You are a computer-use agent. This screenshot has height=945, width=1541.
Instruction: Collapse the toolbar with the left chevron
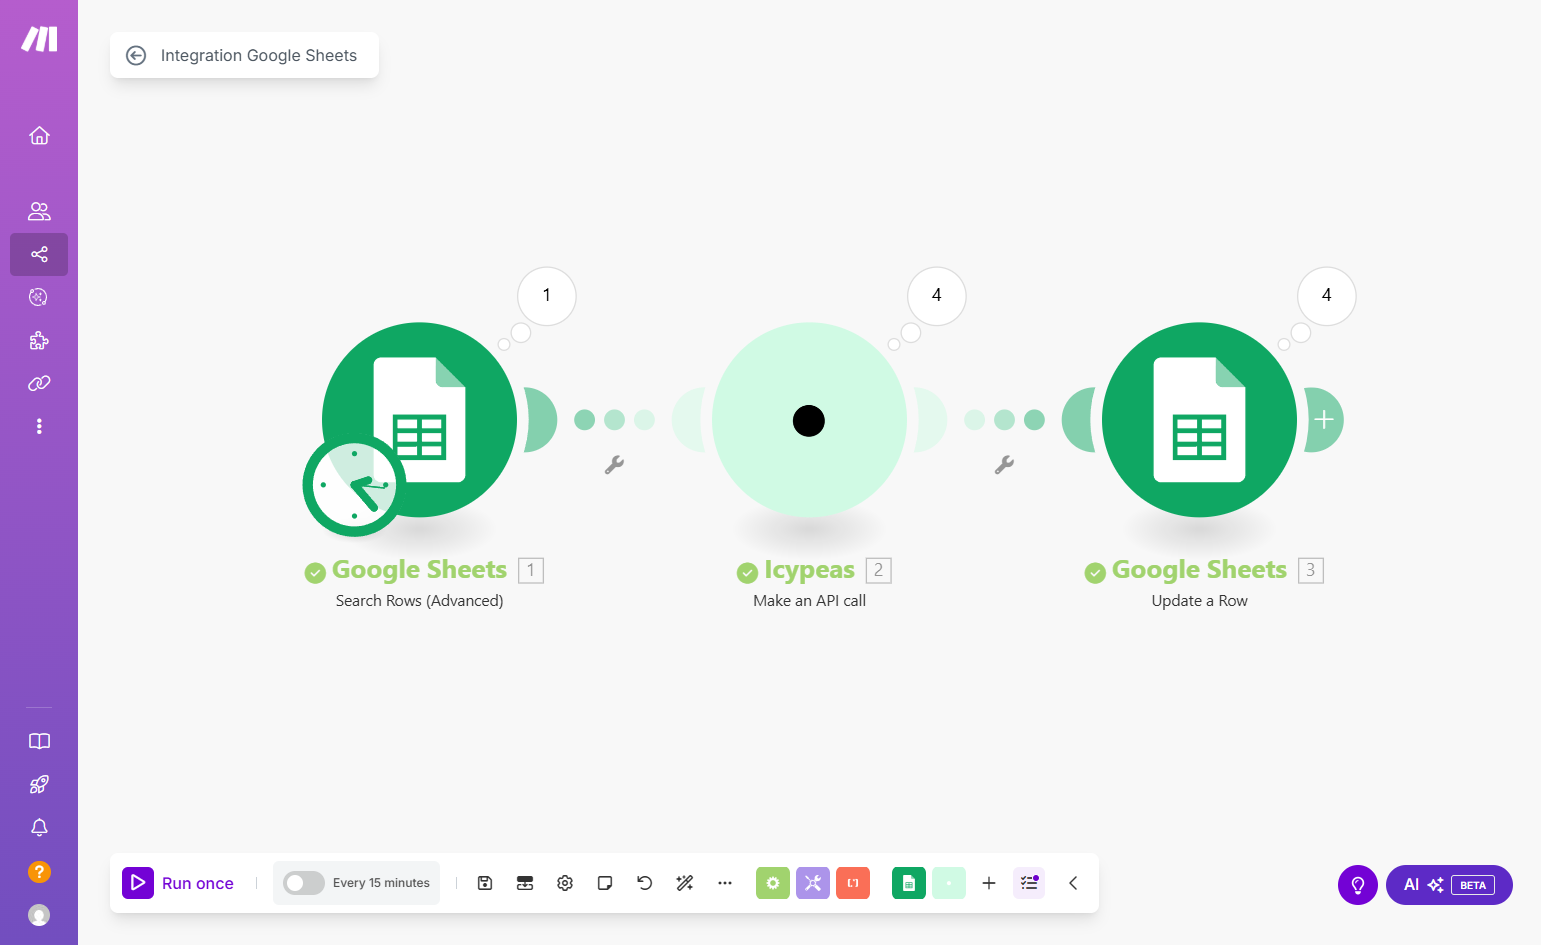coord(1073,883)
